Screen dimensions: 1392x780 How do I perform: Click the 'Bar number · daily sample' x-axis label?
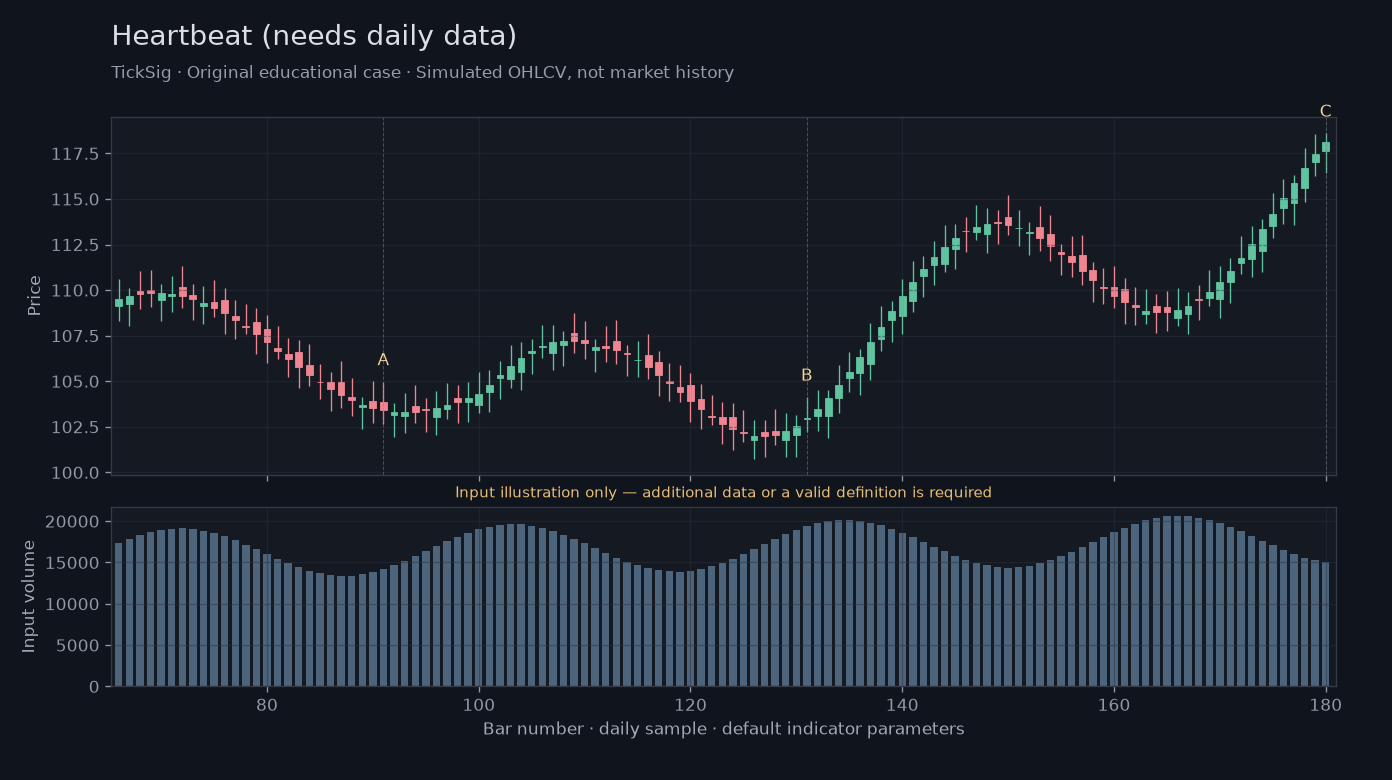coord(723,729)
